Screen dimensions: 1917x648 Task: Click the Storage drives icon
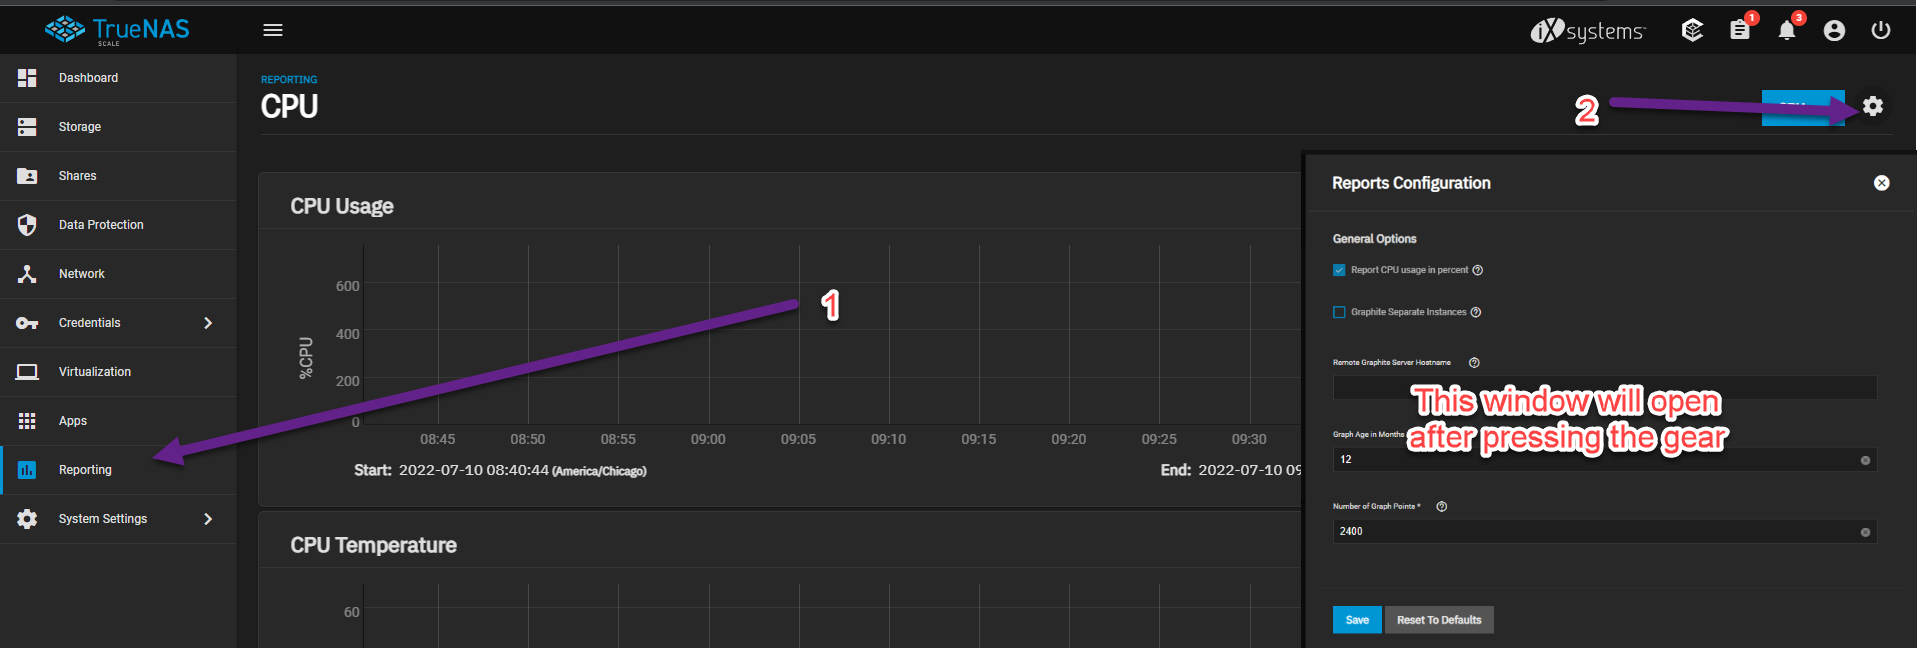pyautogui.click(x=27, y=127)
